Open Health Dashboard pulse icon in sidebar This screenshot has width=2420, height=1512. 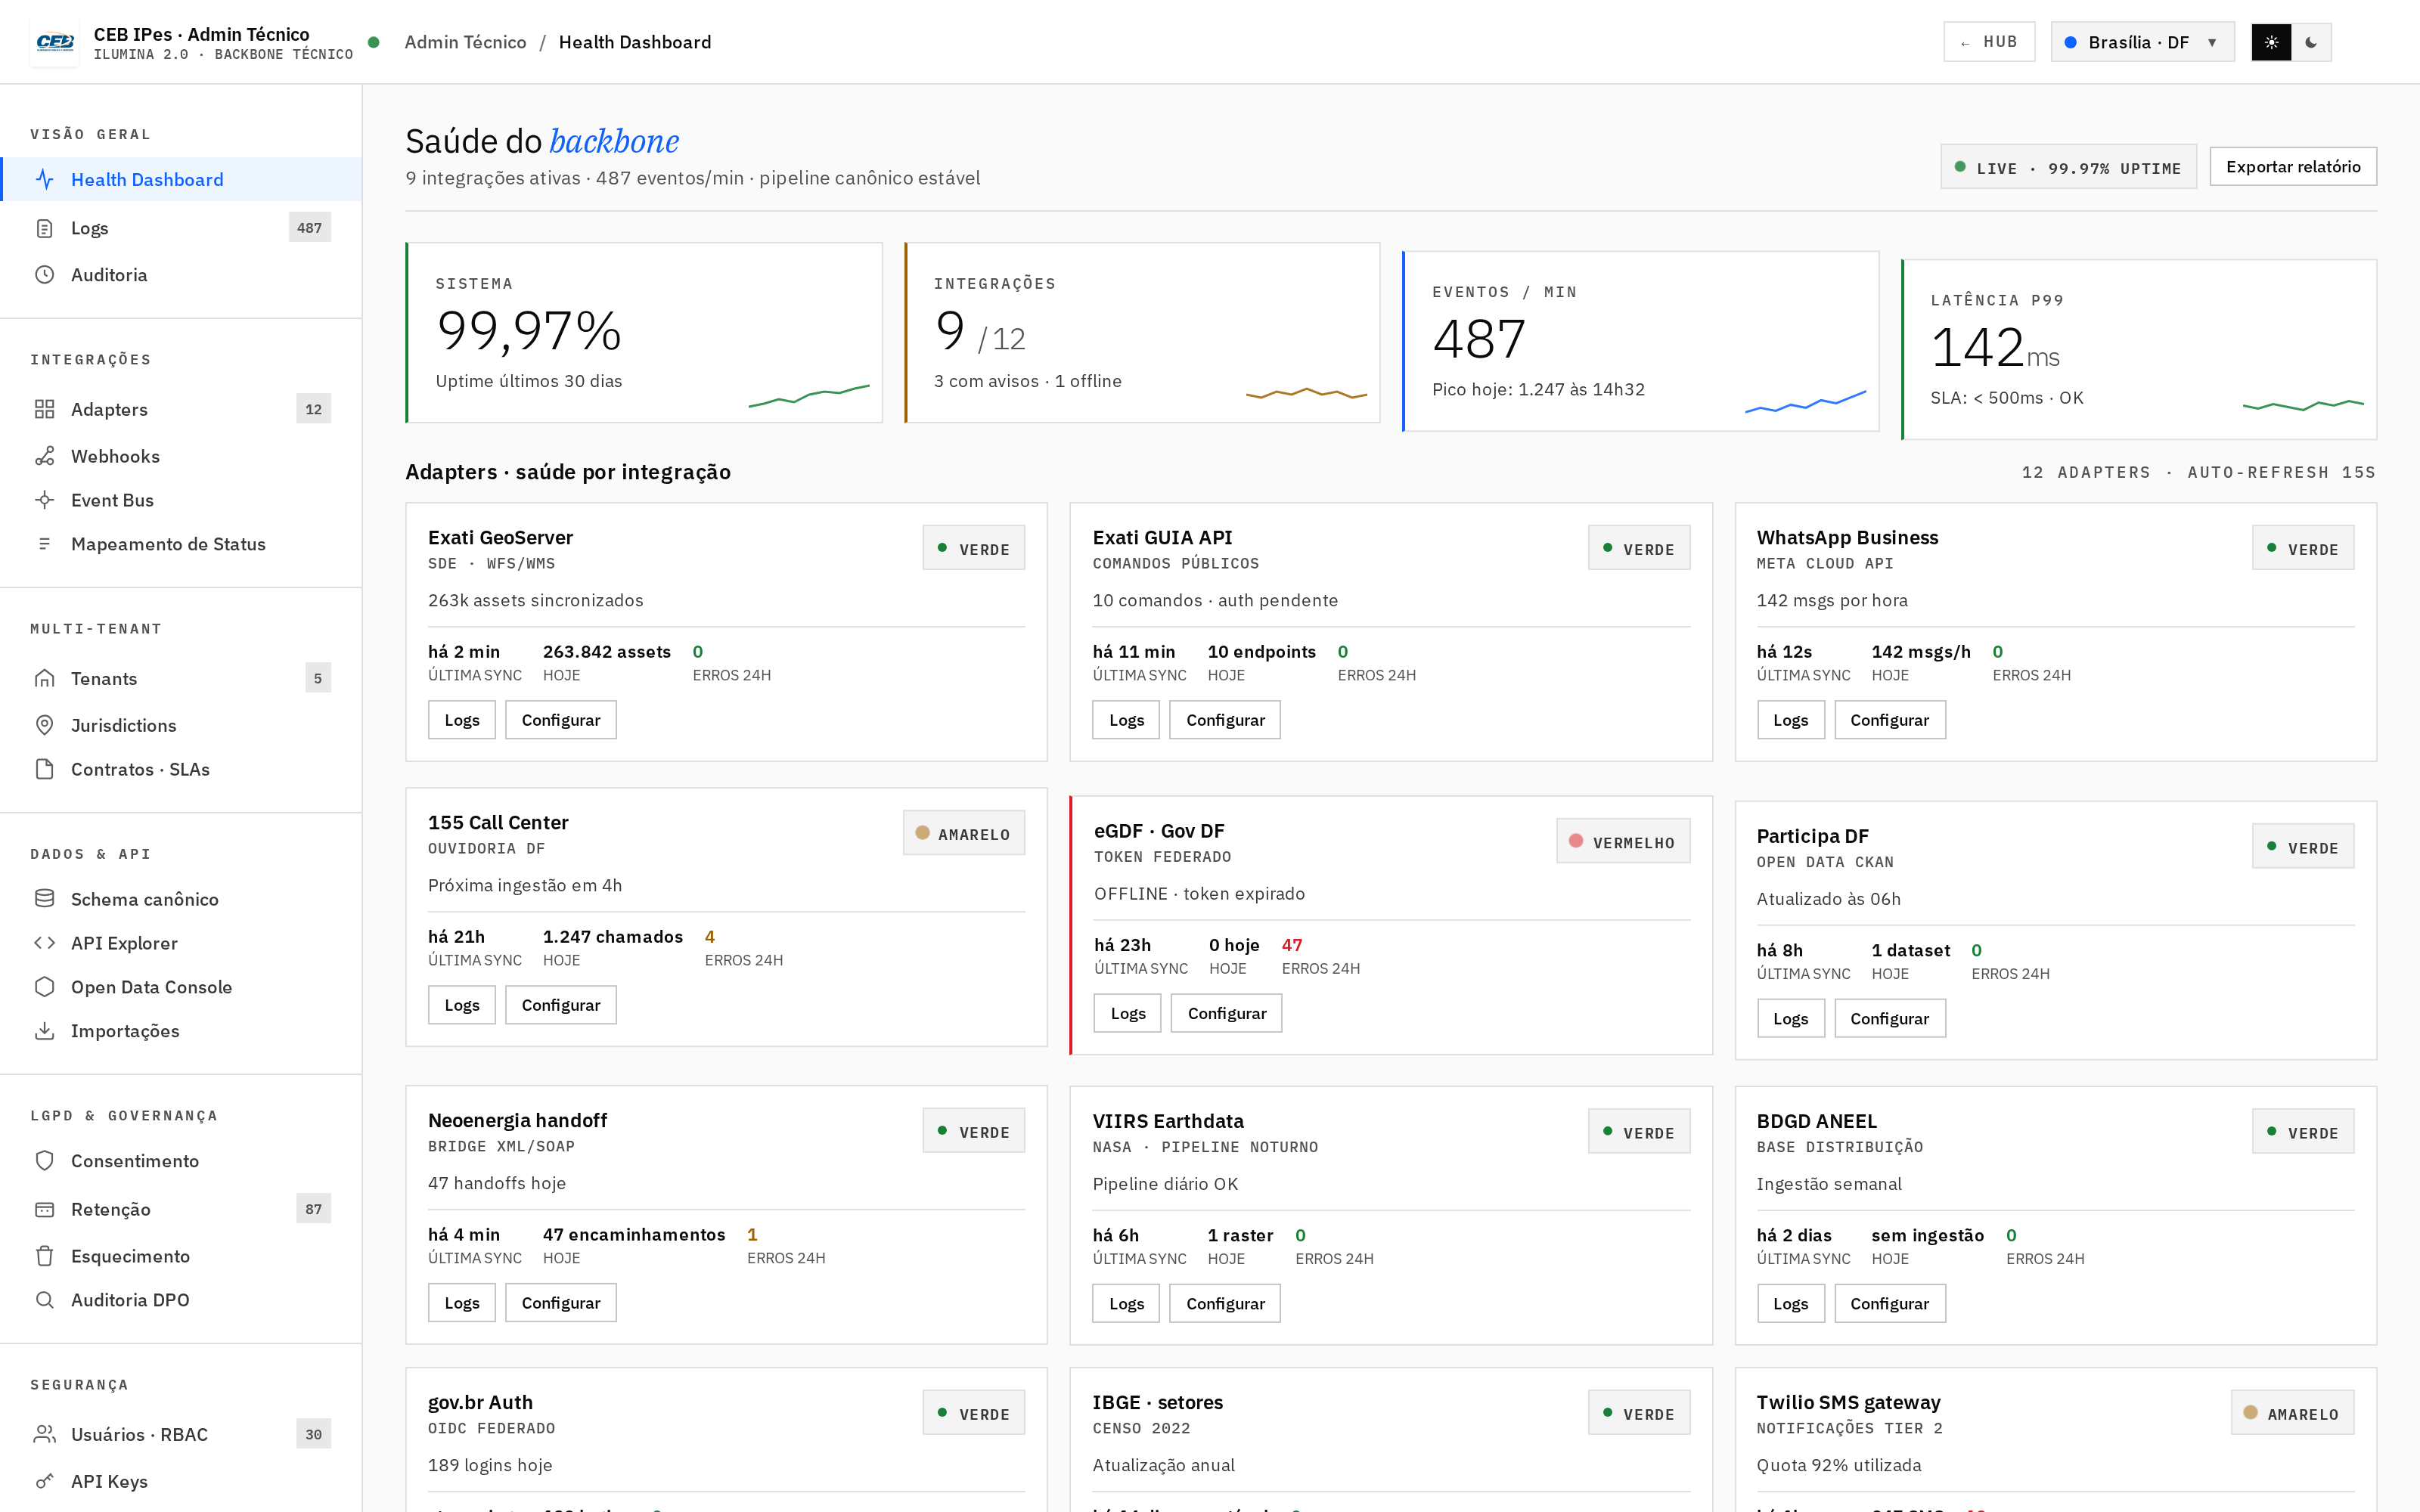45,179
